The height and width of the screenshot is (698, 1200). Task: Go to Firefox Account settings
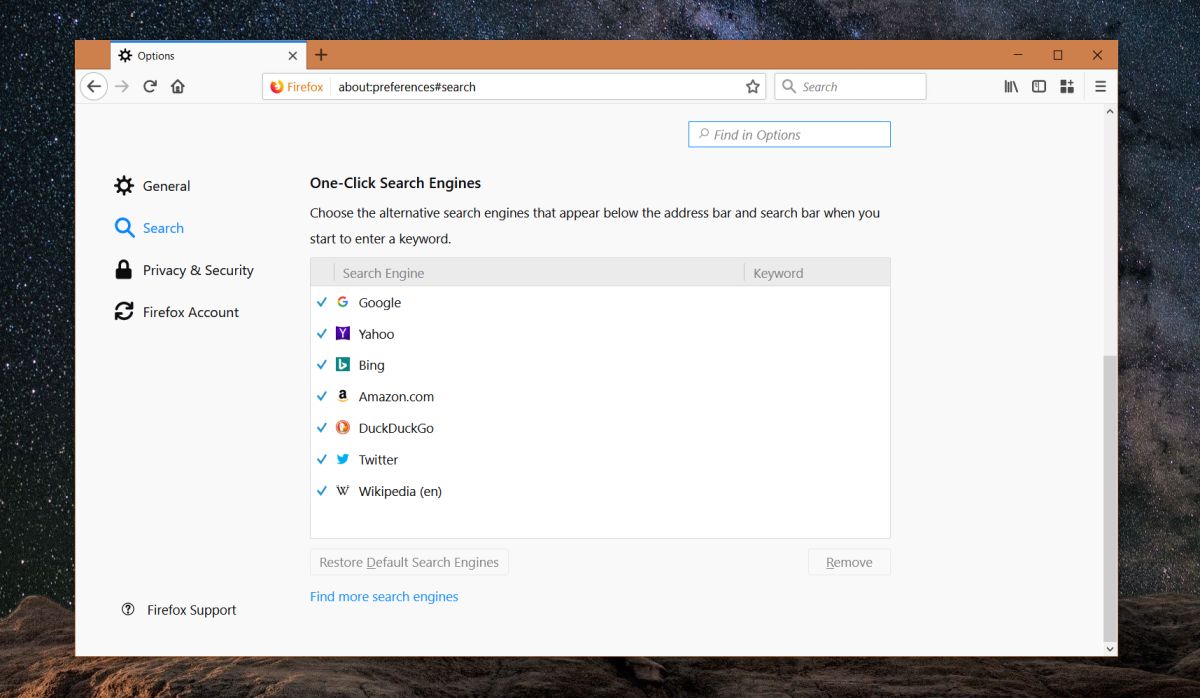point(177,312)
